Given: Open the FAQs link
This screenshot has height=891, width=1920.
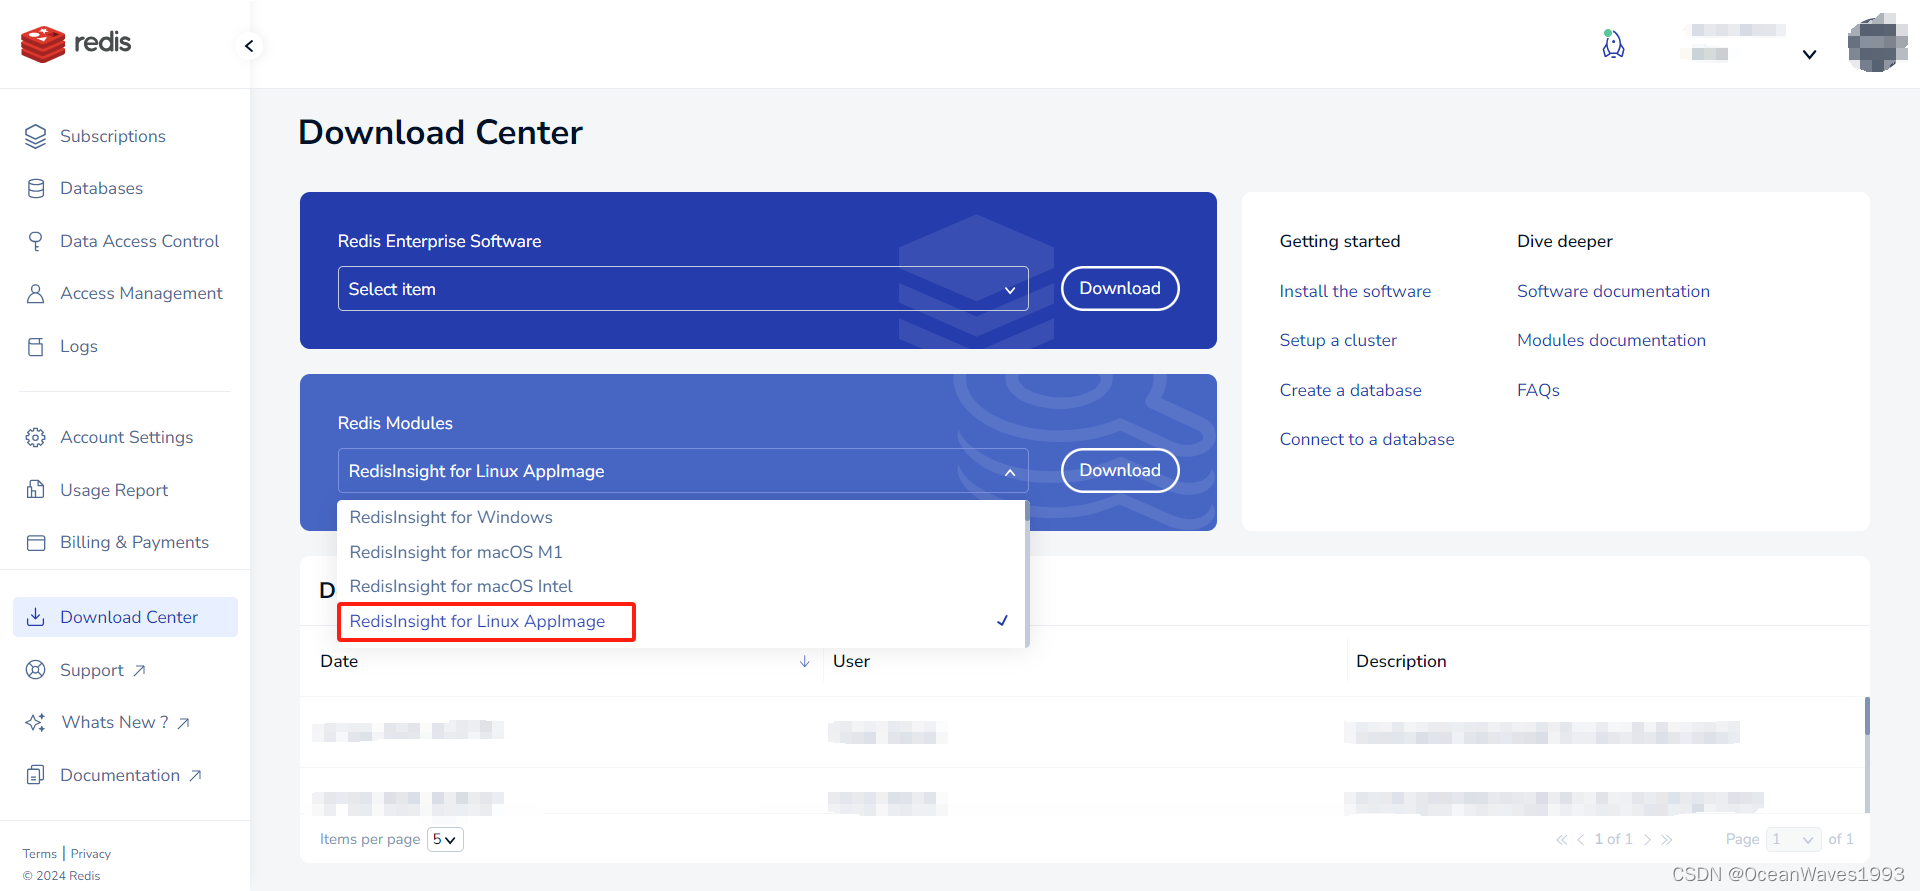Looking at the screenshot, I should (x=1538, y=390).
